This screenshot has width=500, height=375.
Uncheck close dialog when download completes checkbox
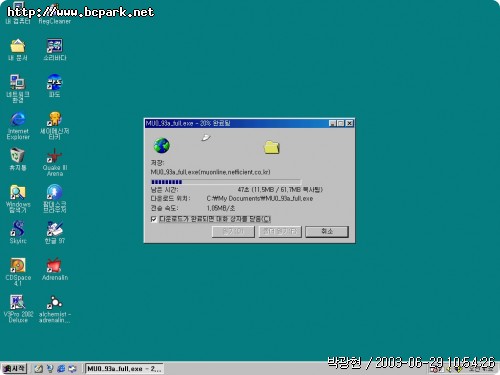pyautogui.click(x=154, y=219)
